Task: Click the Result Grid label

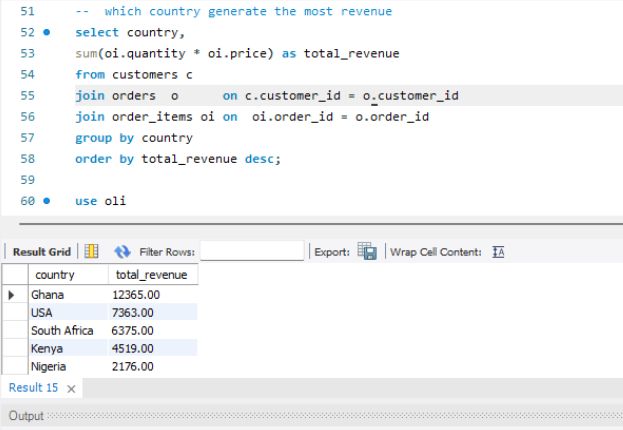Action: (x=42, y=252)
